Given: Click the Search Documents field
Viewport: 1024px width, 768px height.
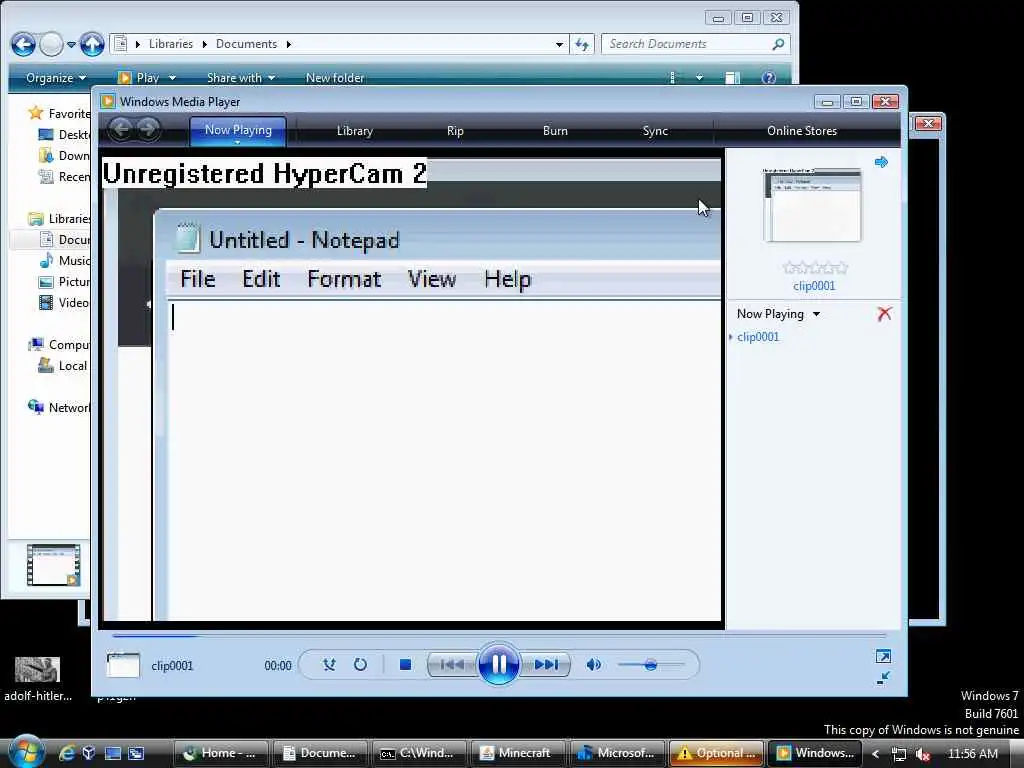Looking at the screenshot, I should click(696, 44).
